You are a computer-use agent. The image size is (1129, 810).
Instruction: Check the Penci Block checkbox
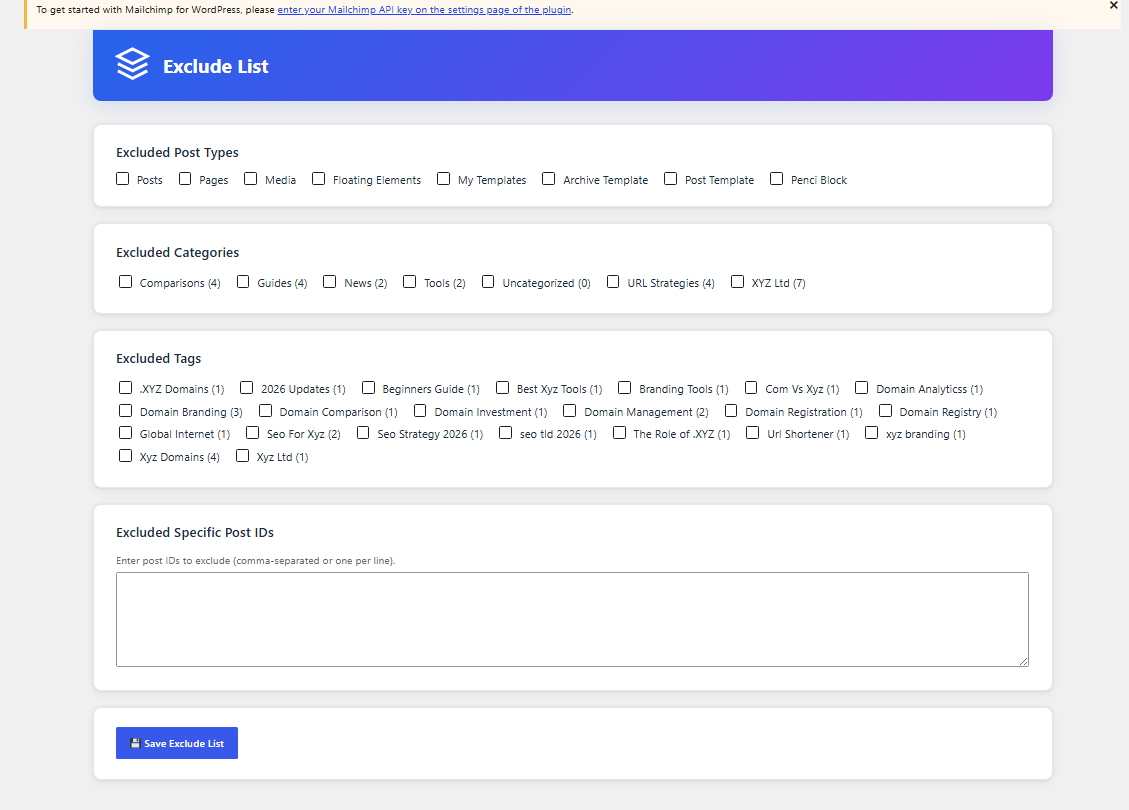coord(776,179)
